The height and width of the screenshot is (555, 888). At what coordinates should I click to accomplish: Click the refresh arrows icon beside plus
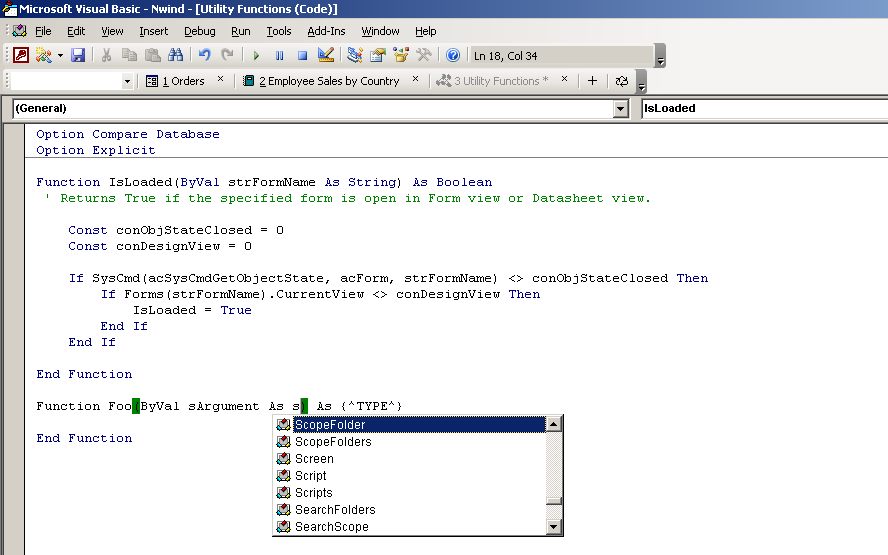[621, 81]
